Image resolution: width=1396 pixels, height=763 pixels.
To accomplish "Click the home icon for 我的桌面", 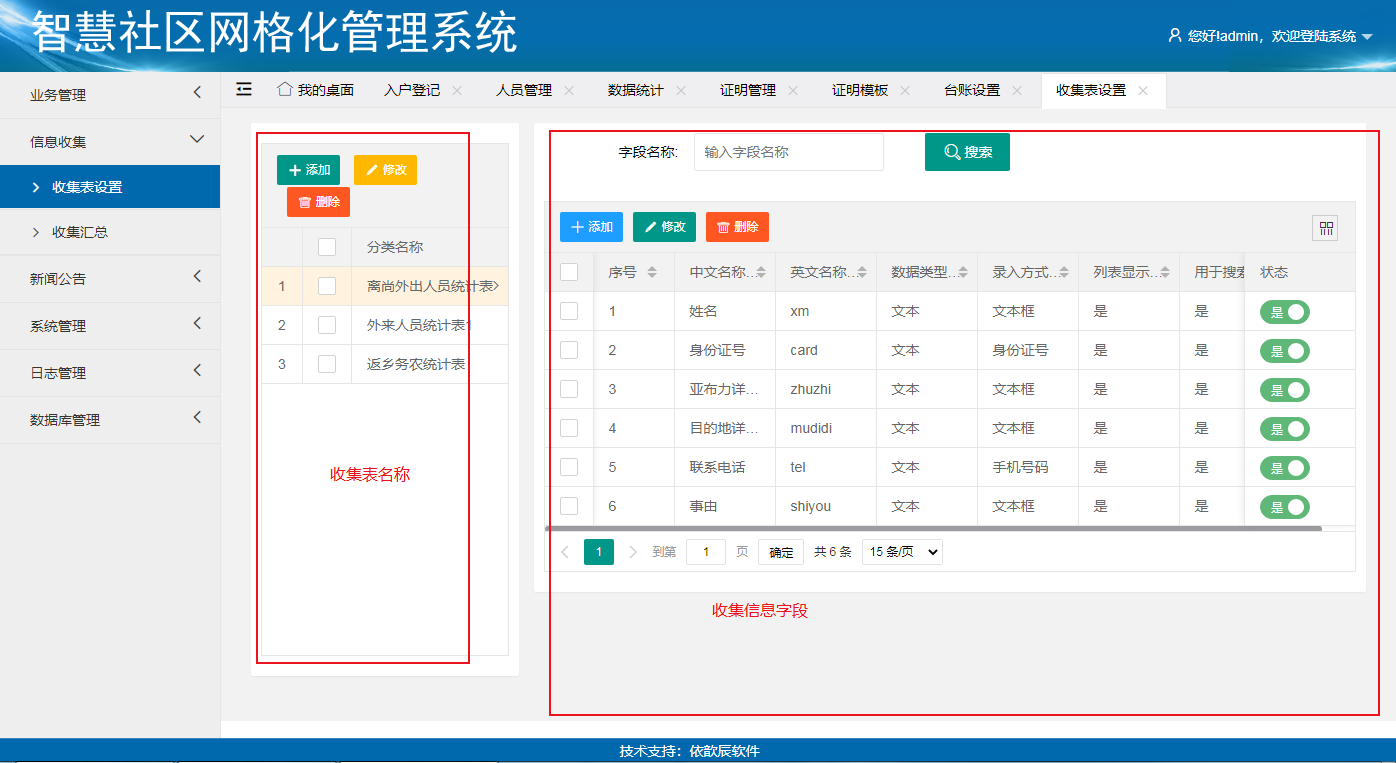I will point(284,89).
